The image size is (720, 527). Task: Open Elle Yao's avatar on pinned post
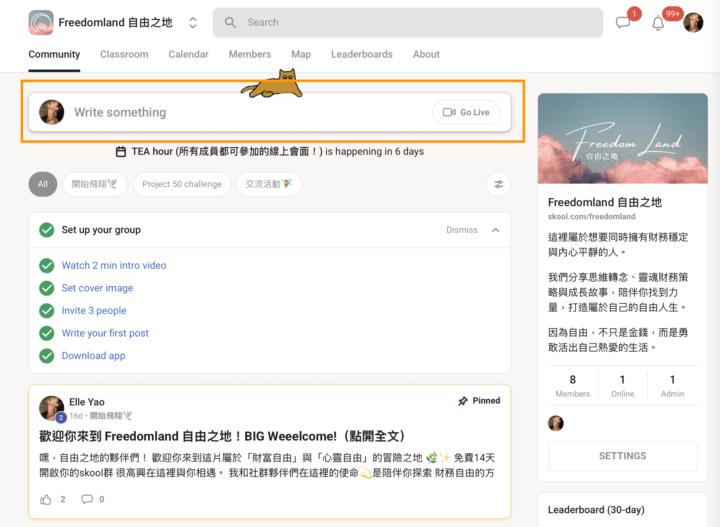[51, 408]
